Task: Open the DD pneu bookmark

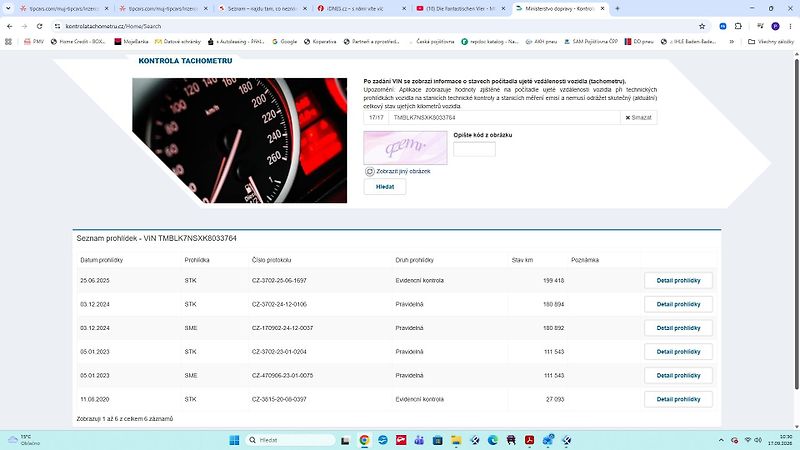Action: click(639, 41)
